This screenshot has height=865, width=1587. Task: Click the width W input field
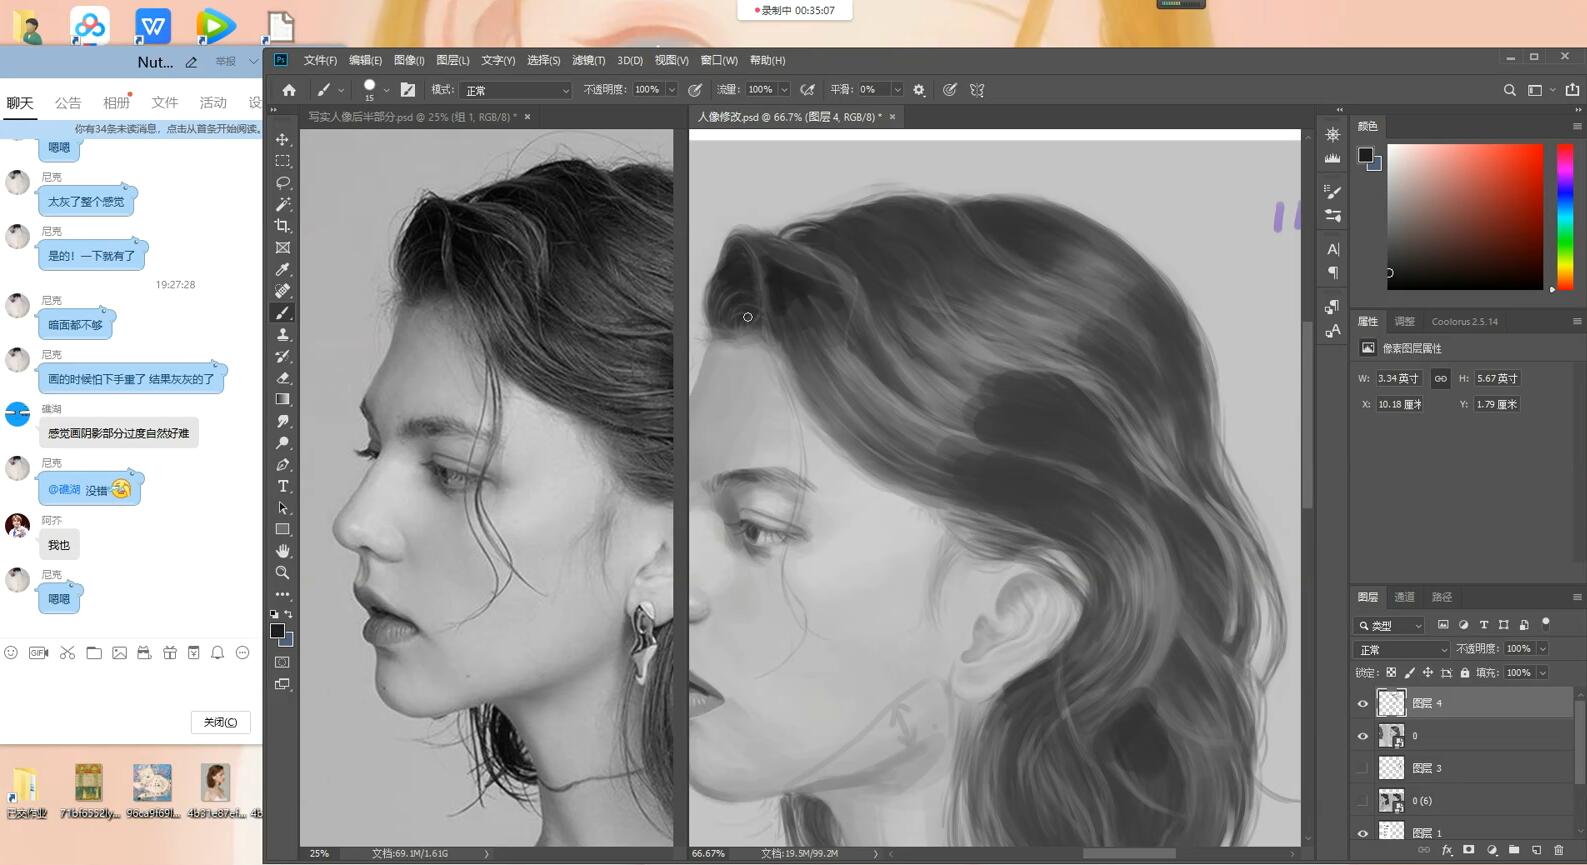[x=1397, y=379]
